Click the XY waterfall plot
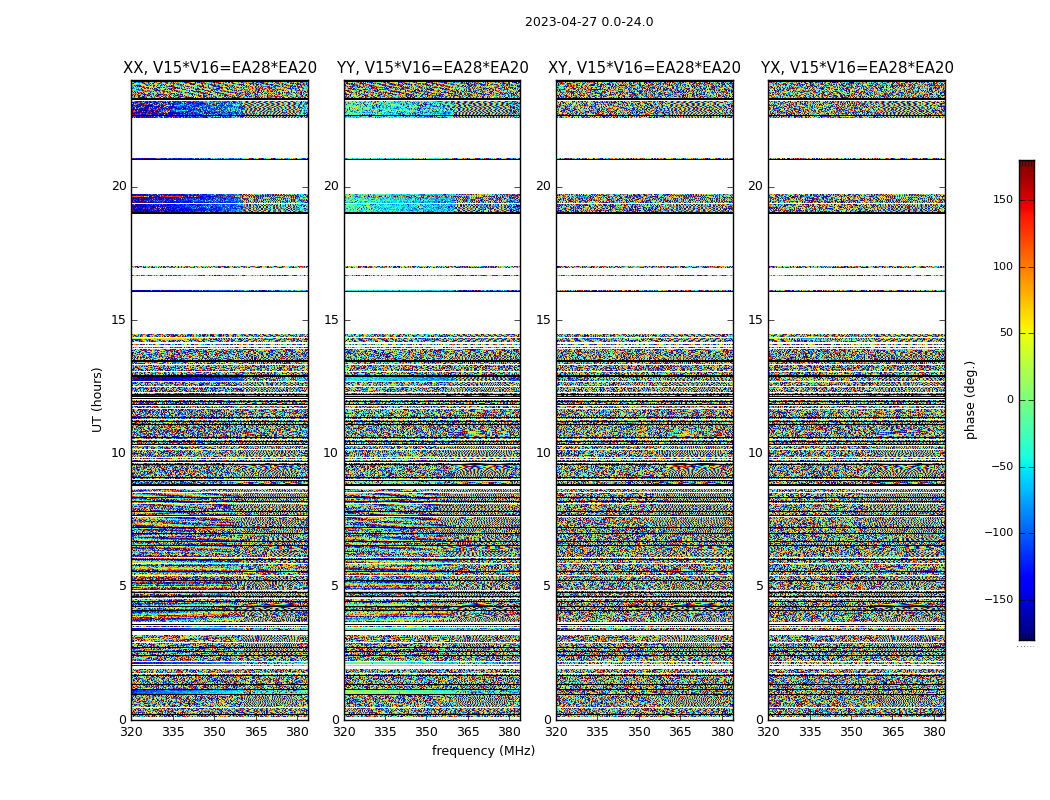1050x800 pixels. (x=645, y=400)
